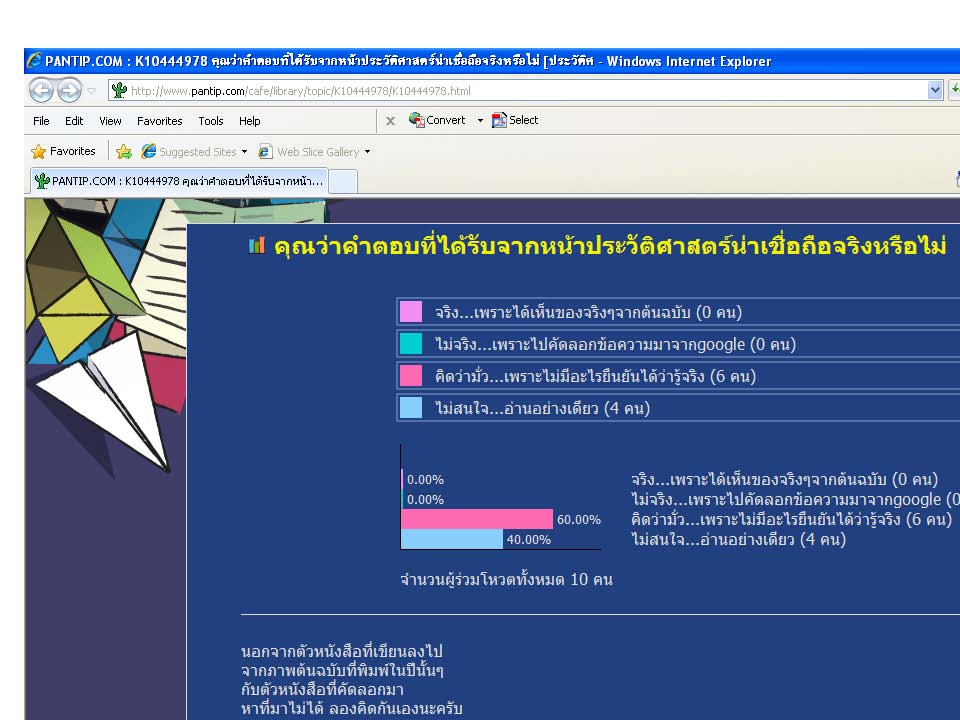Click the Add to Favorites Bar star icon
The image size is (960, 720).
pyautogui.click(x=124, y=151)
